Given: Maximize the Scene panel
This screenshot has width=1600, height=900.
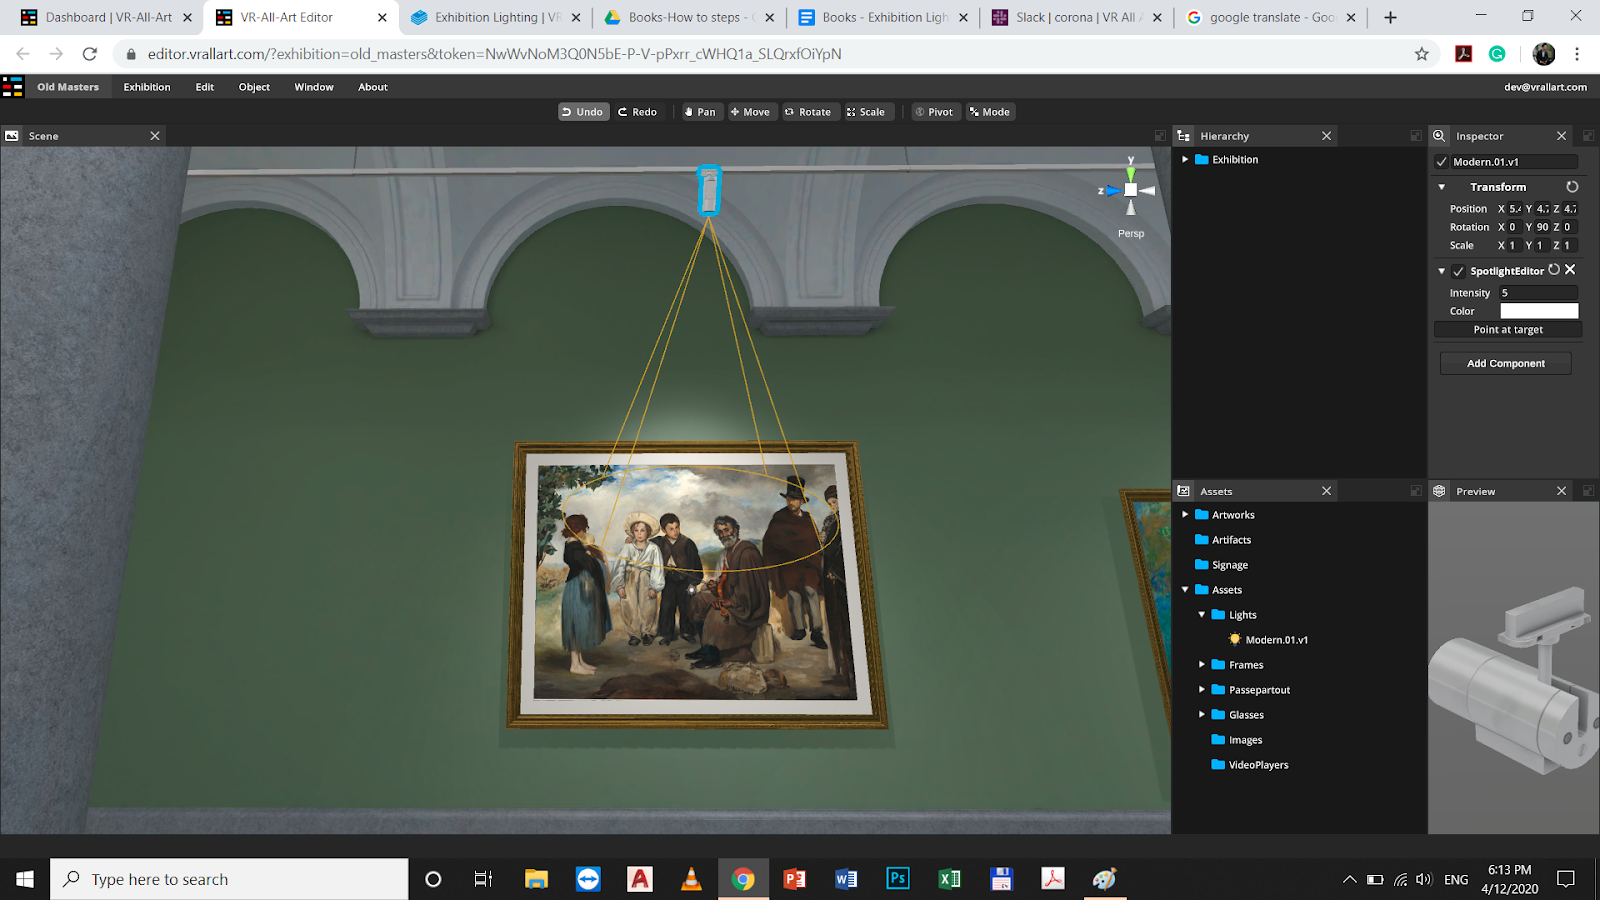Looking at the screenshot, I should pos(1160,136).
